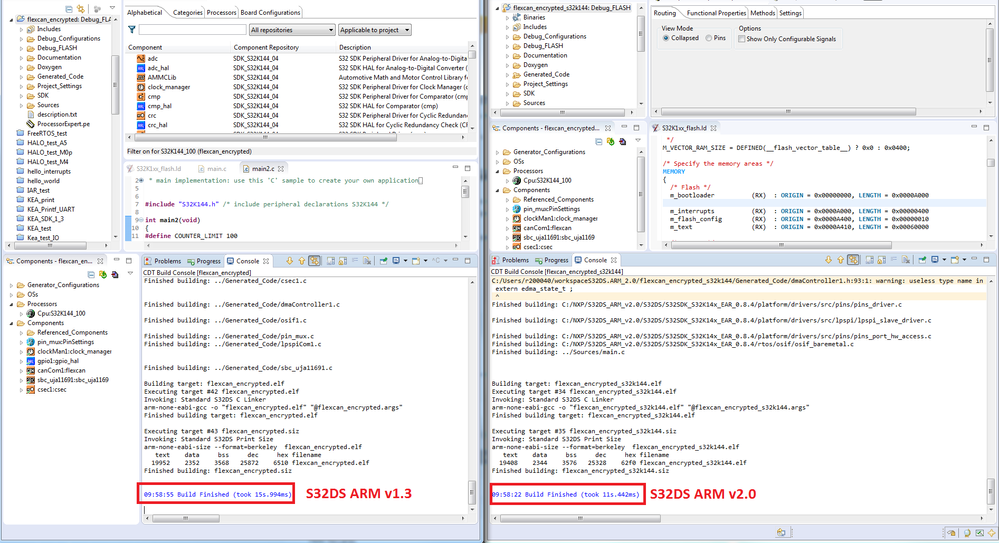Collapse Components node in right Components view
Viewport: 999px width, 543px height.
498,190
